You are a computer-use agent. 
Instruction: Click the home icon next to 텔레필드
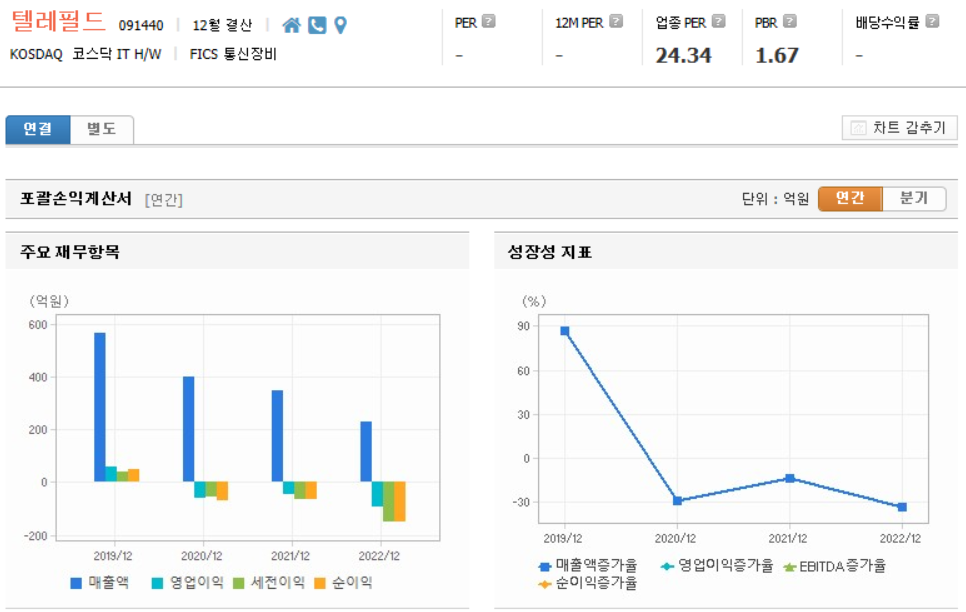tap(292, 25)
